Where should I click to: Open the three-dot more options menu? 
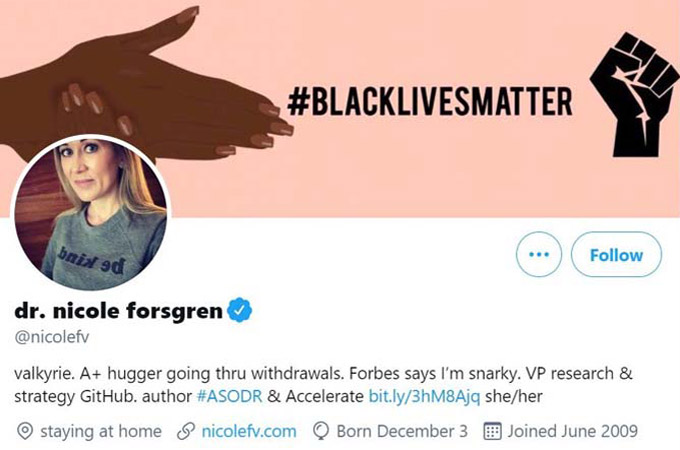[539, 254]
